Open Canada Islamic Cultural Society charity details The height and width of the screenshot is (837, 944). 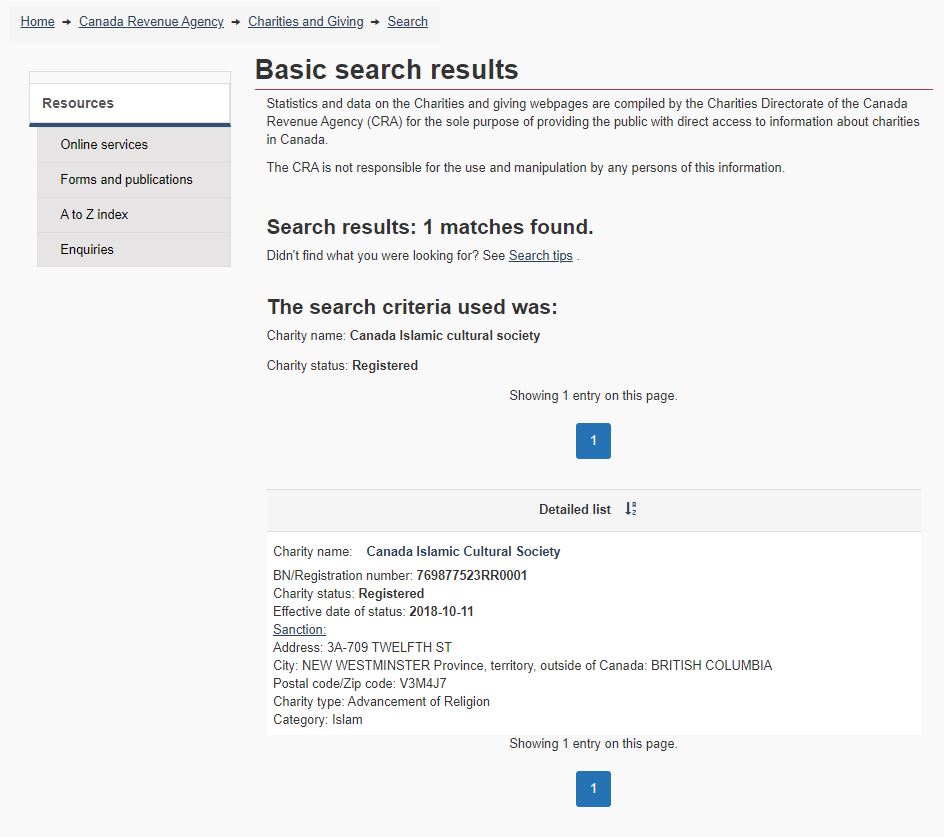[463, 551]
